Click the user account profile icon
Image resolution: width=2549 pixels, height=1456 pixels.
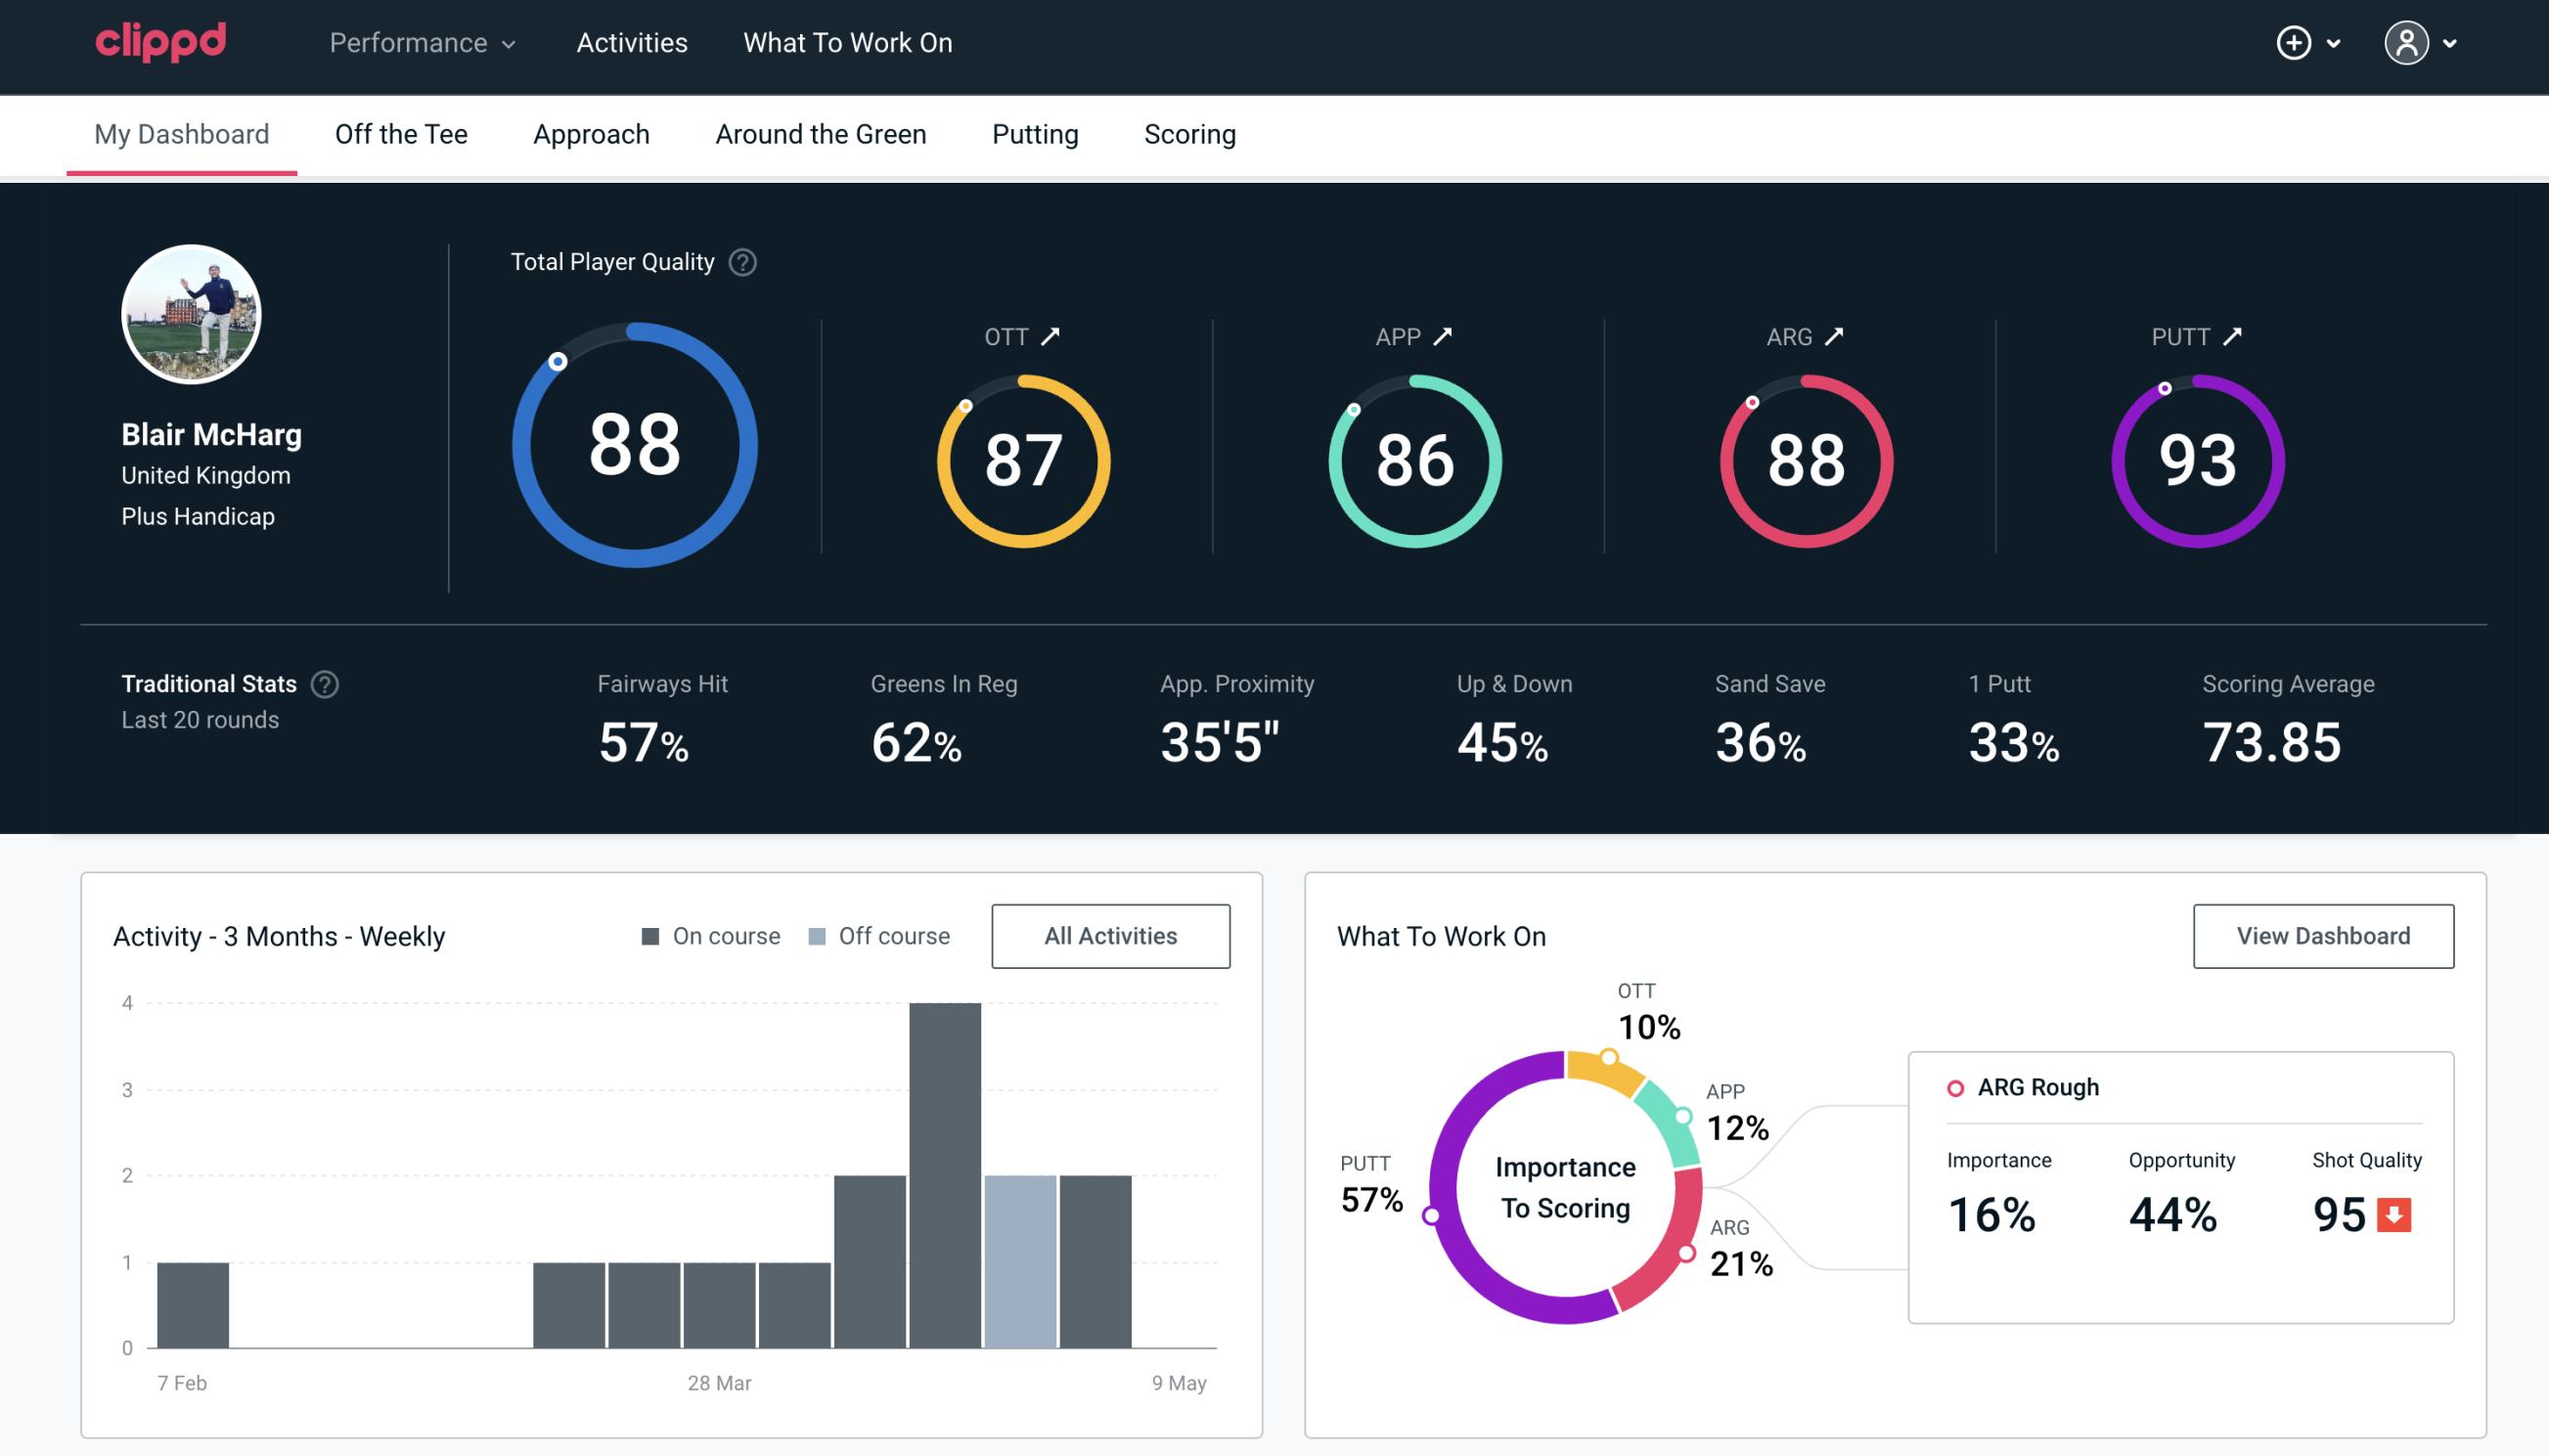click(2407, 42)
